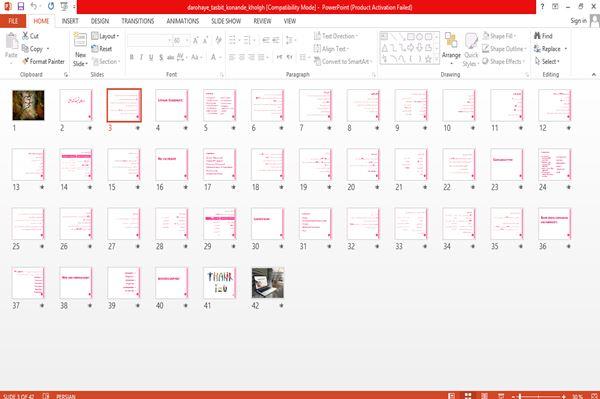Viewport: 600px width, 399px height.
Task: Click the transition star under slide 42
Action: [x=281, y=305]
